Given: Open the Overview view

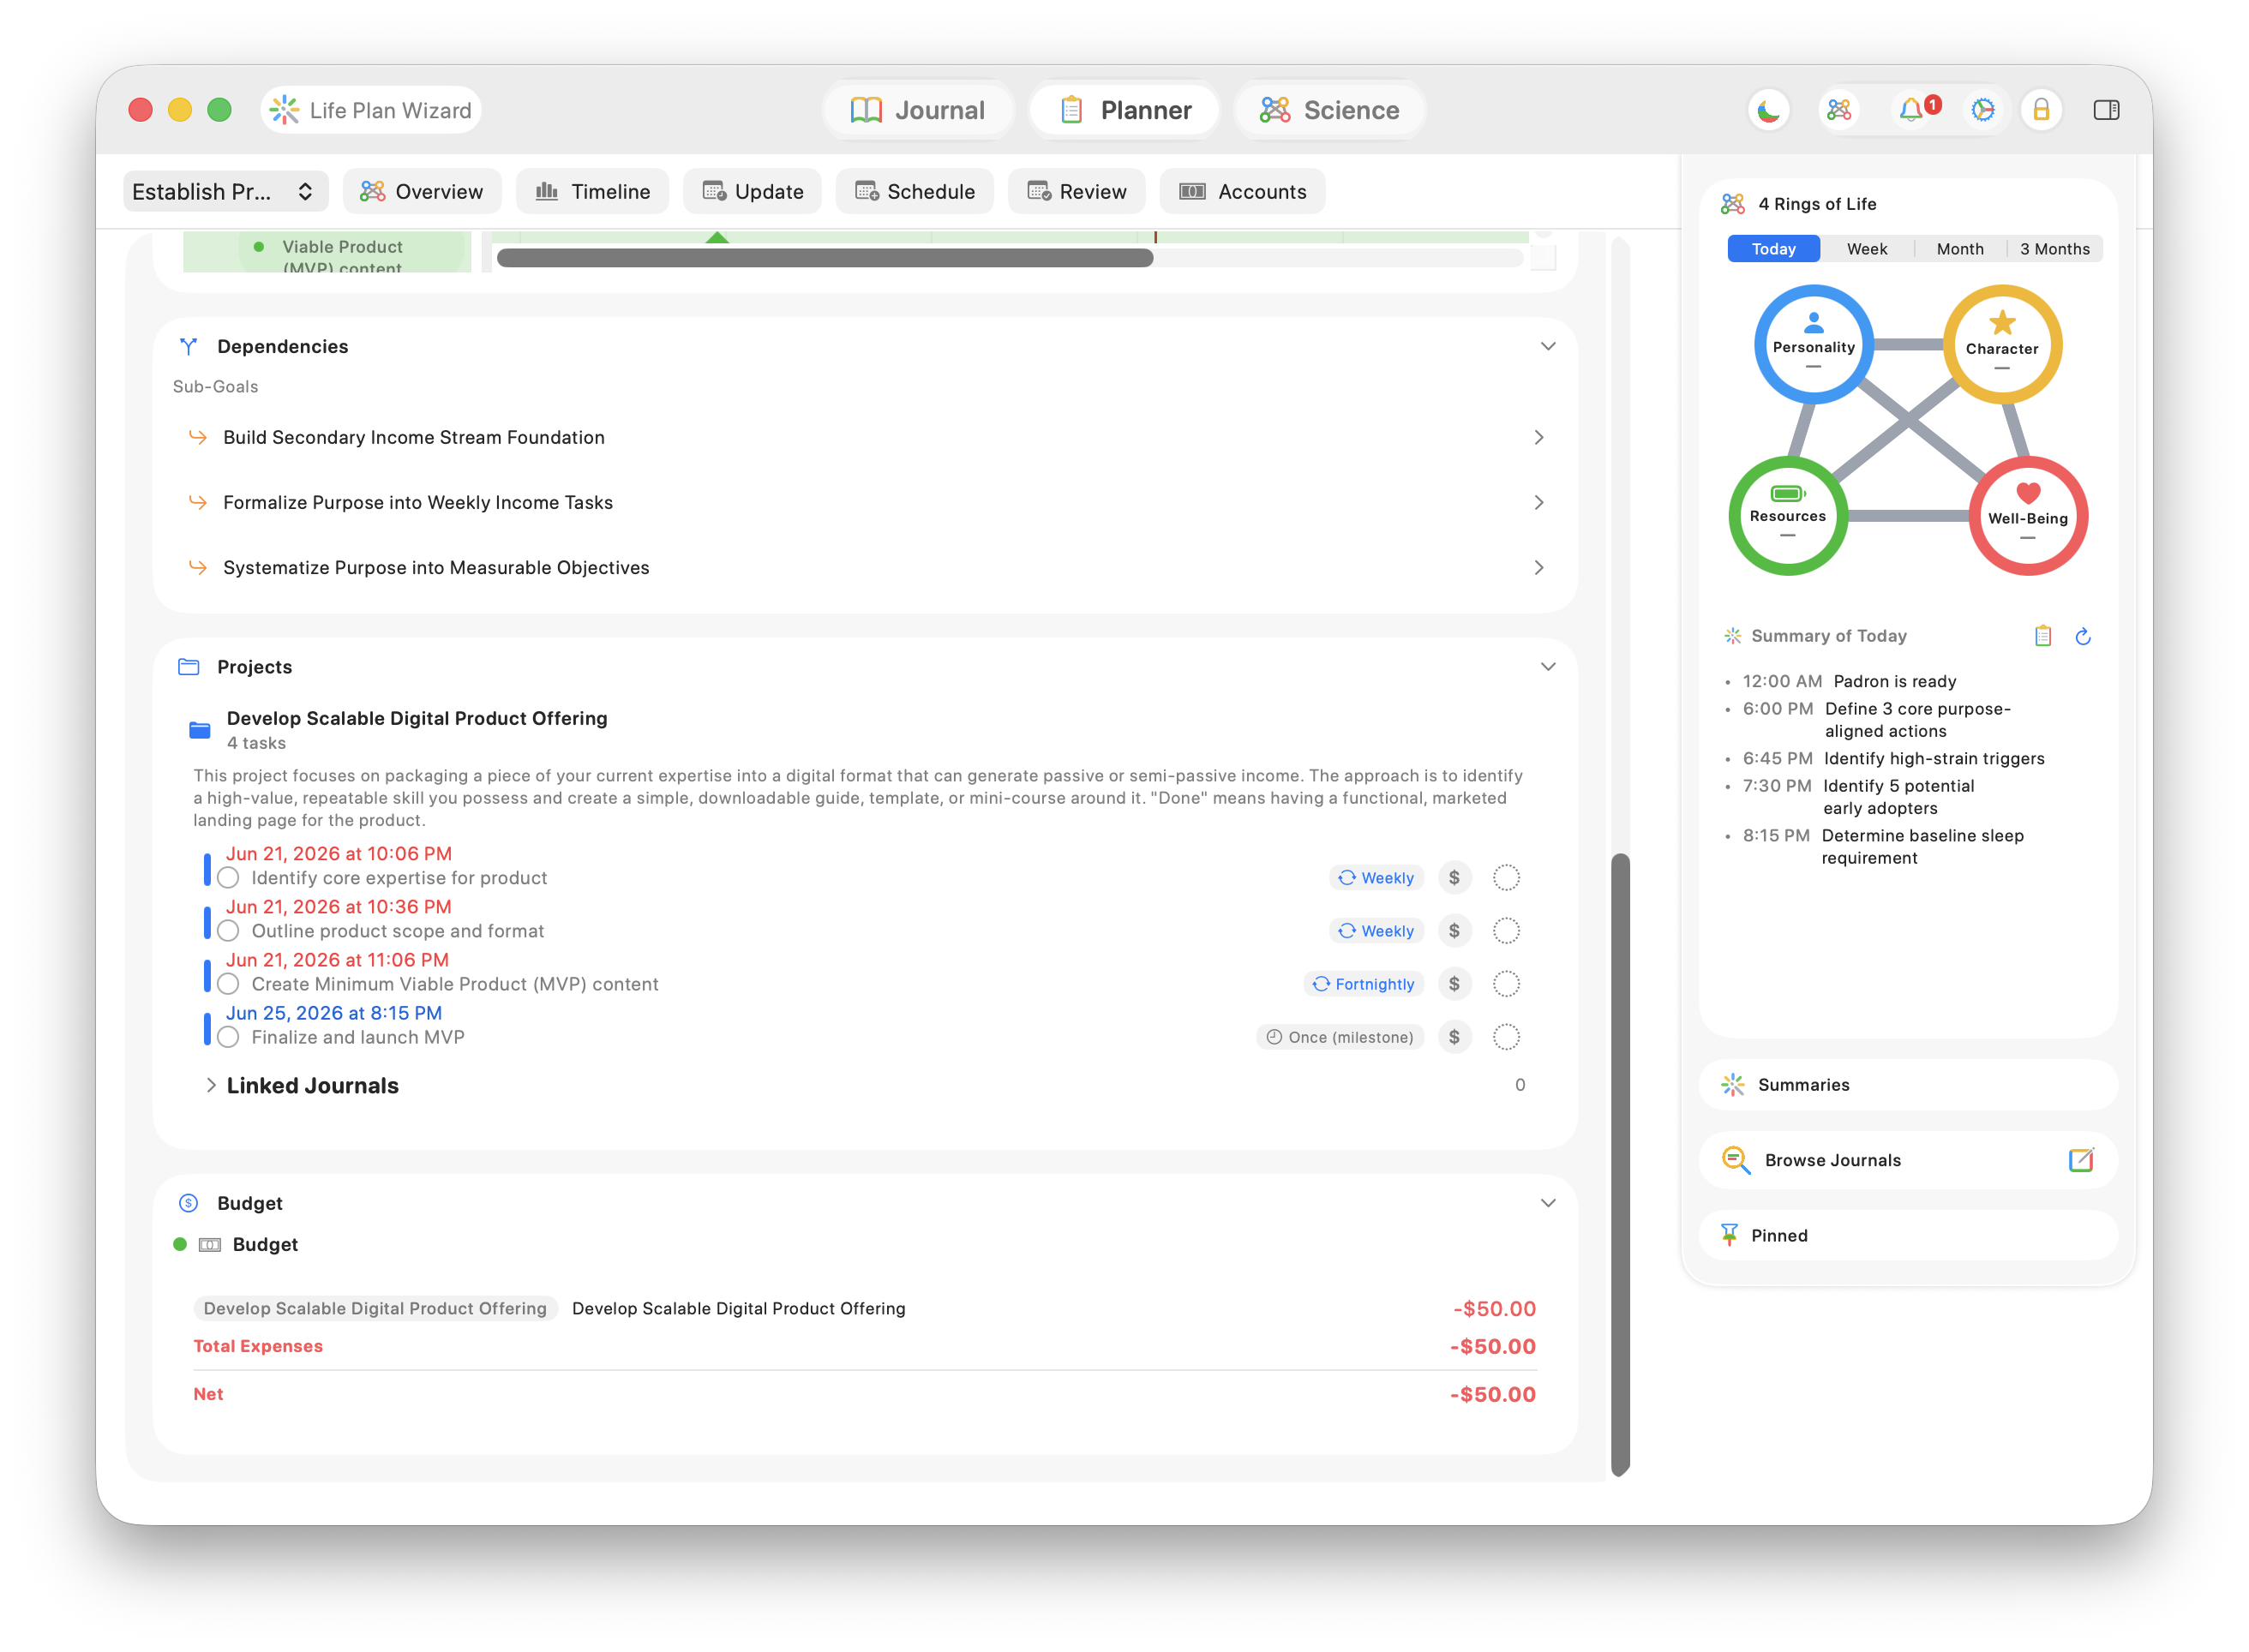Looking at the screenshot, I should pyautogui.click(x=421, y=191).
